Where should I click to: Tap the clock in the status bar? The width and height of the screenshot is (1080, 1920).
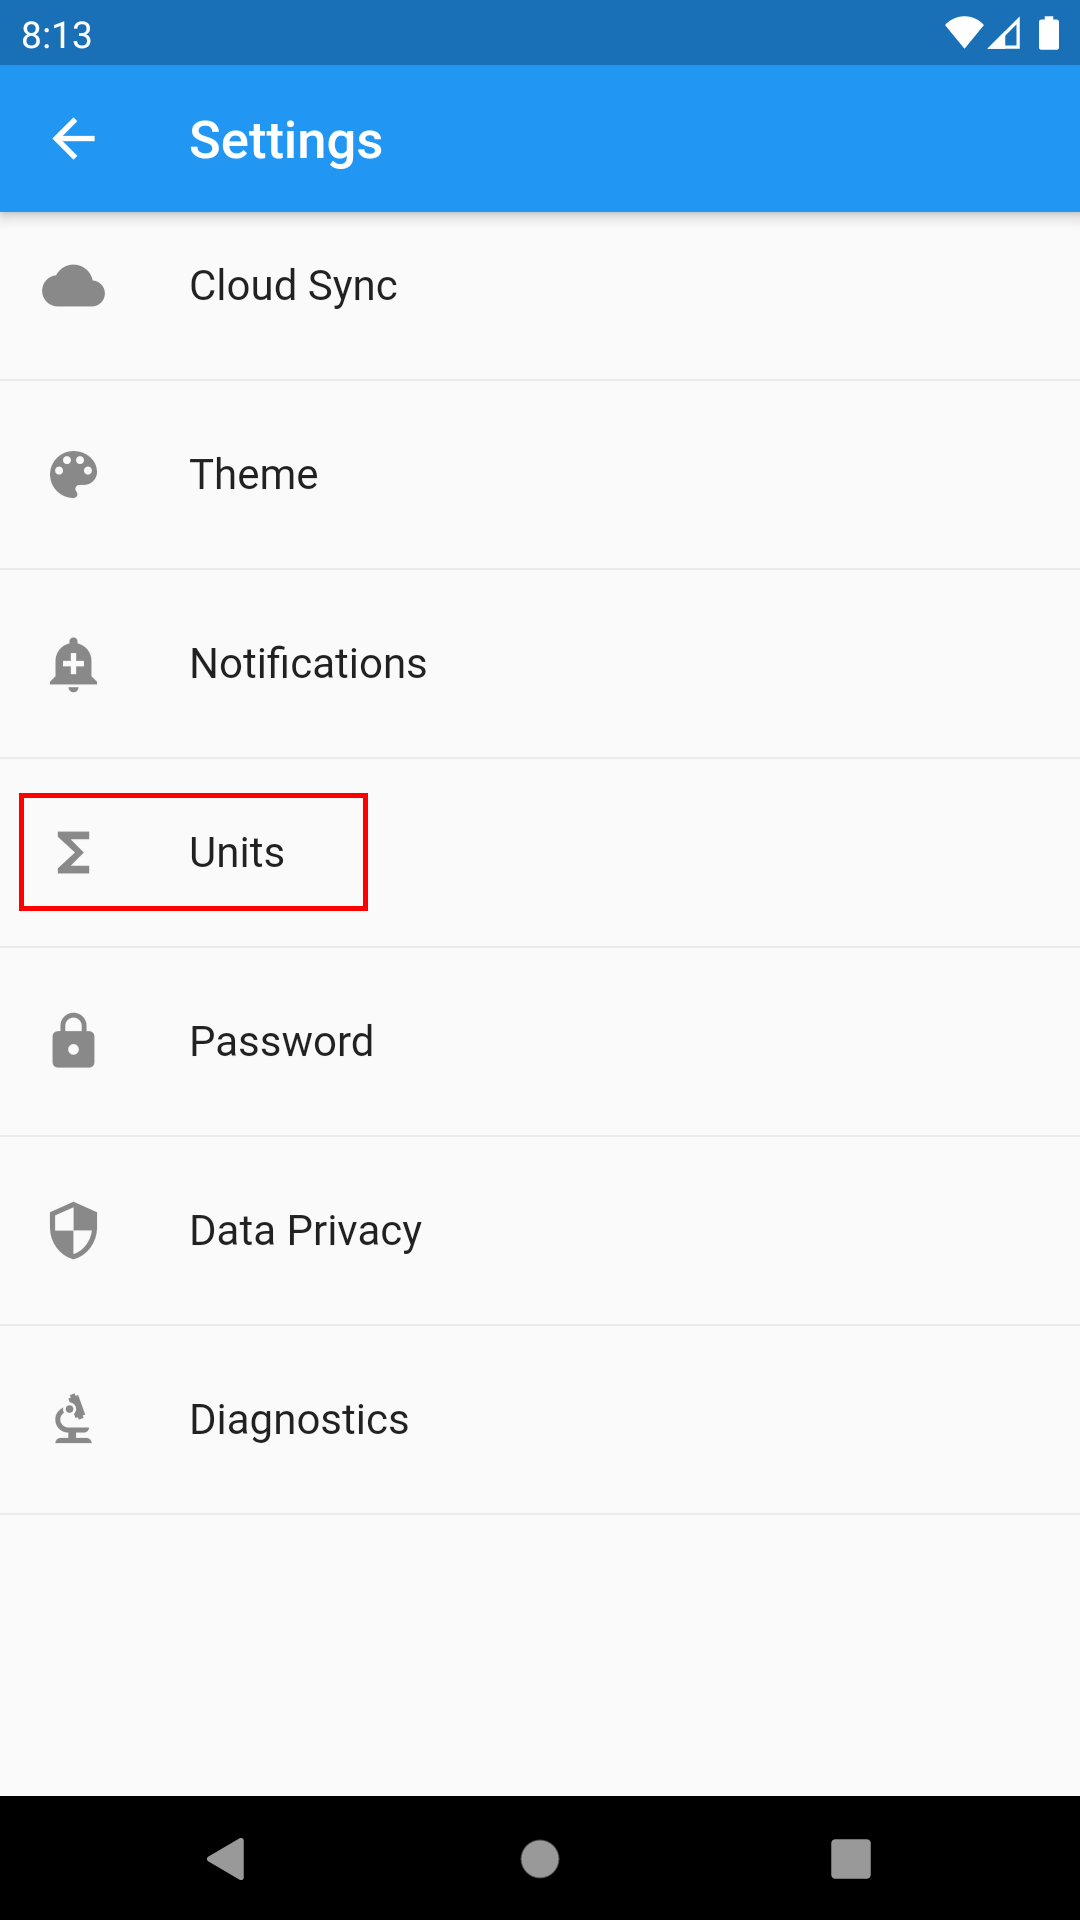pos(57,35)
